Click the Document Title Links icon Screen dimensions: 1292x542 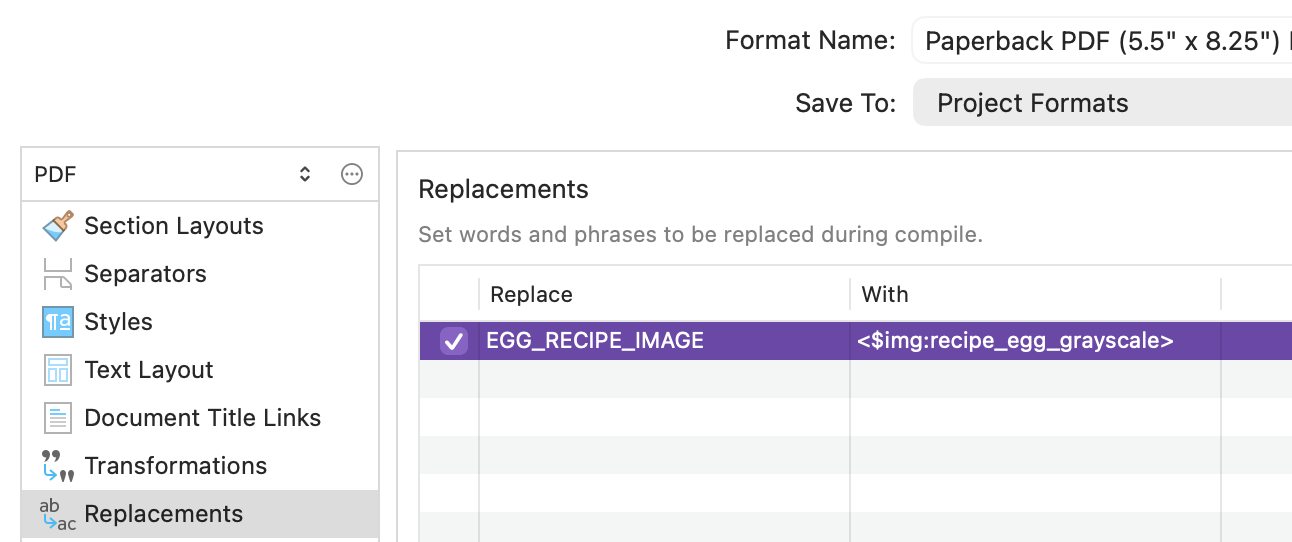(58, 418)
